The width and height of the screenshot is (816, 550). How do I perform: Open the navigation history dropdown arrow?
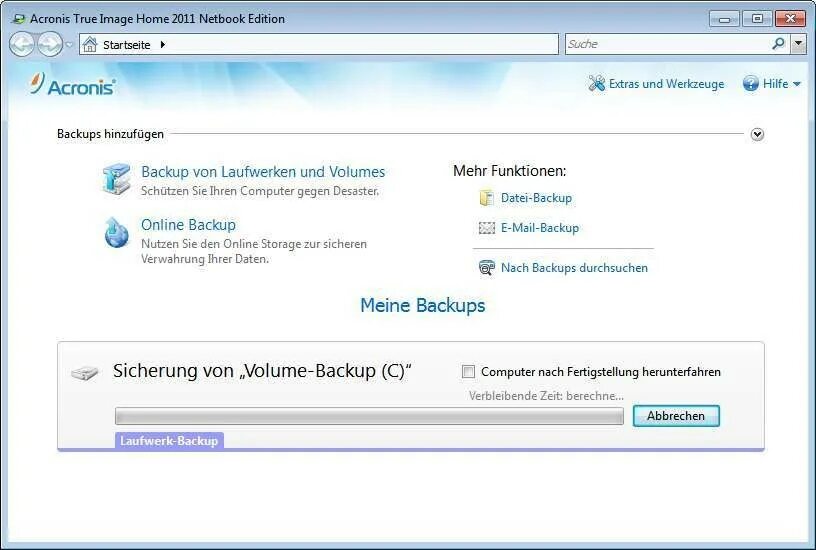pos(69,45)
